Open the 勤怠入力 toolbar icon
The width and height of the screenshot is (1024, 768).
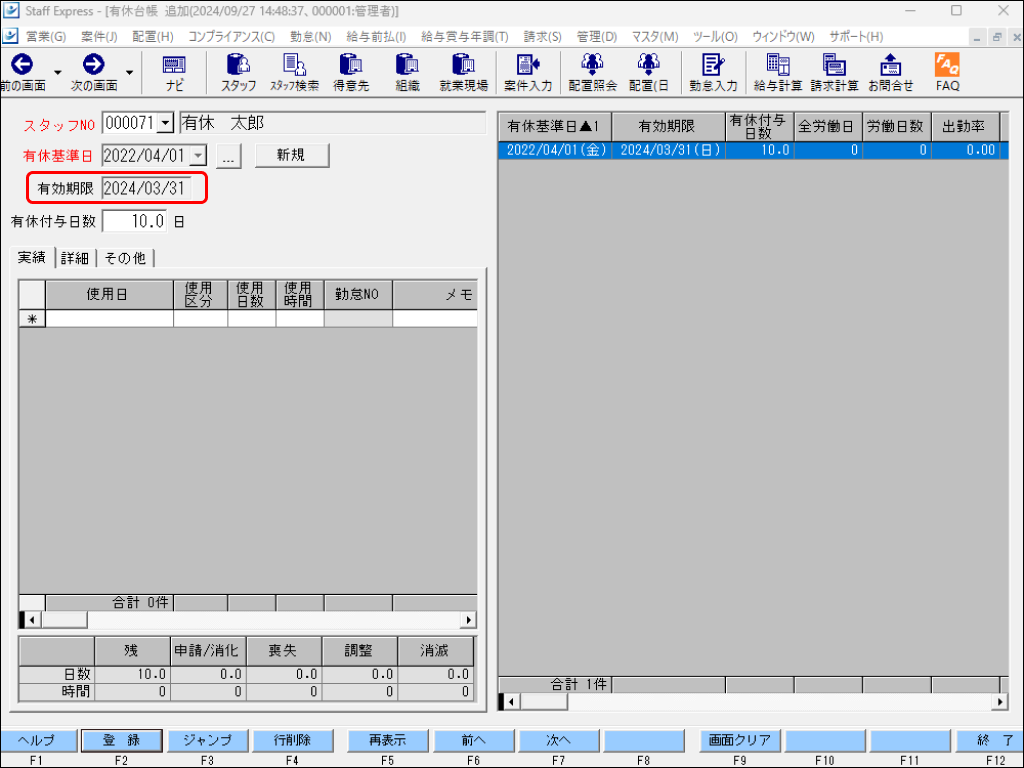click(713, 72)
